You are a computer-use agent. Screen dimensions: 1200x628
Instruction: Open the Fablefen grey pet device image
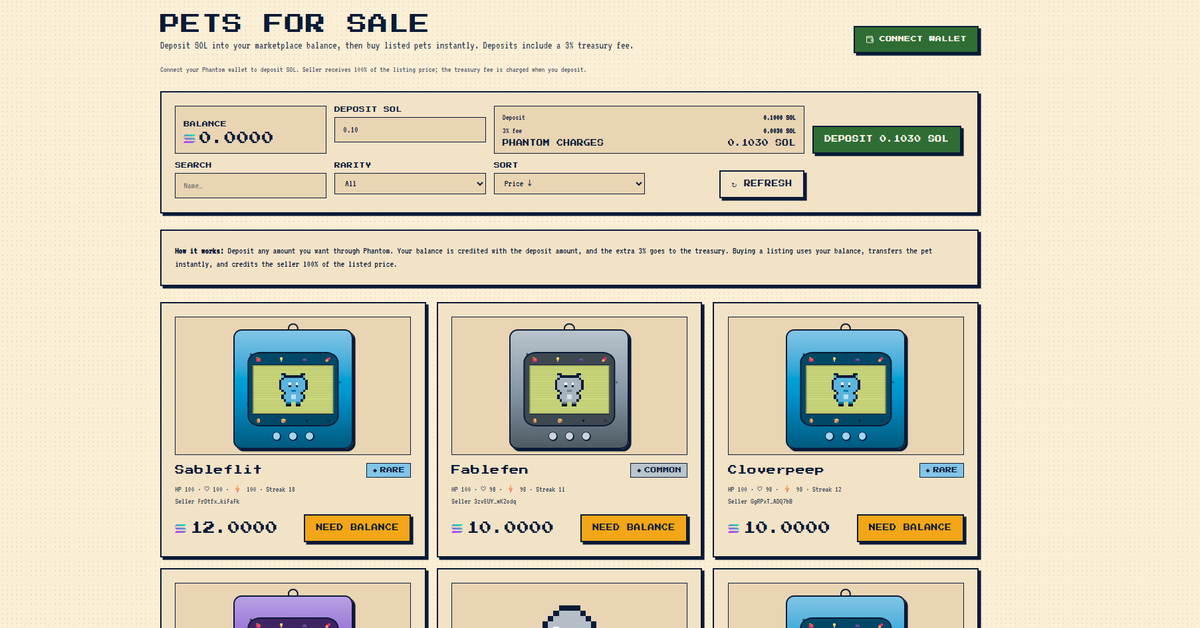pos(570,386)
